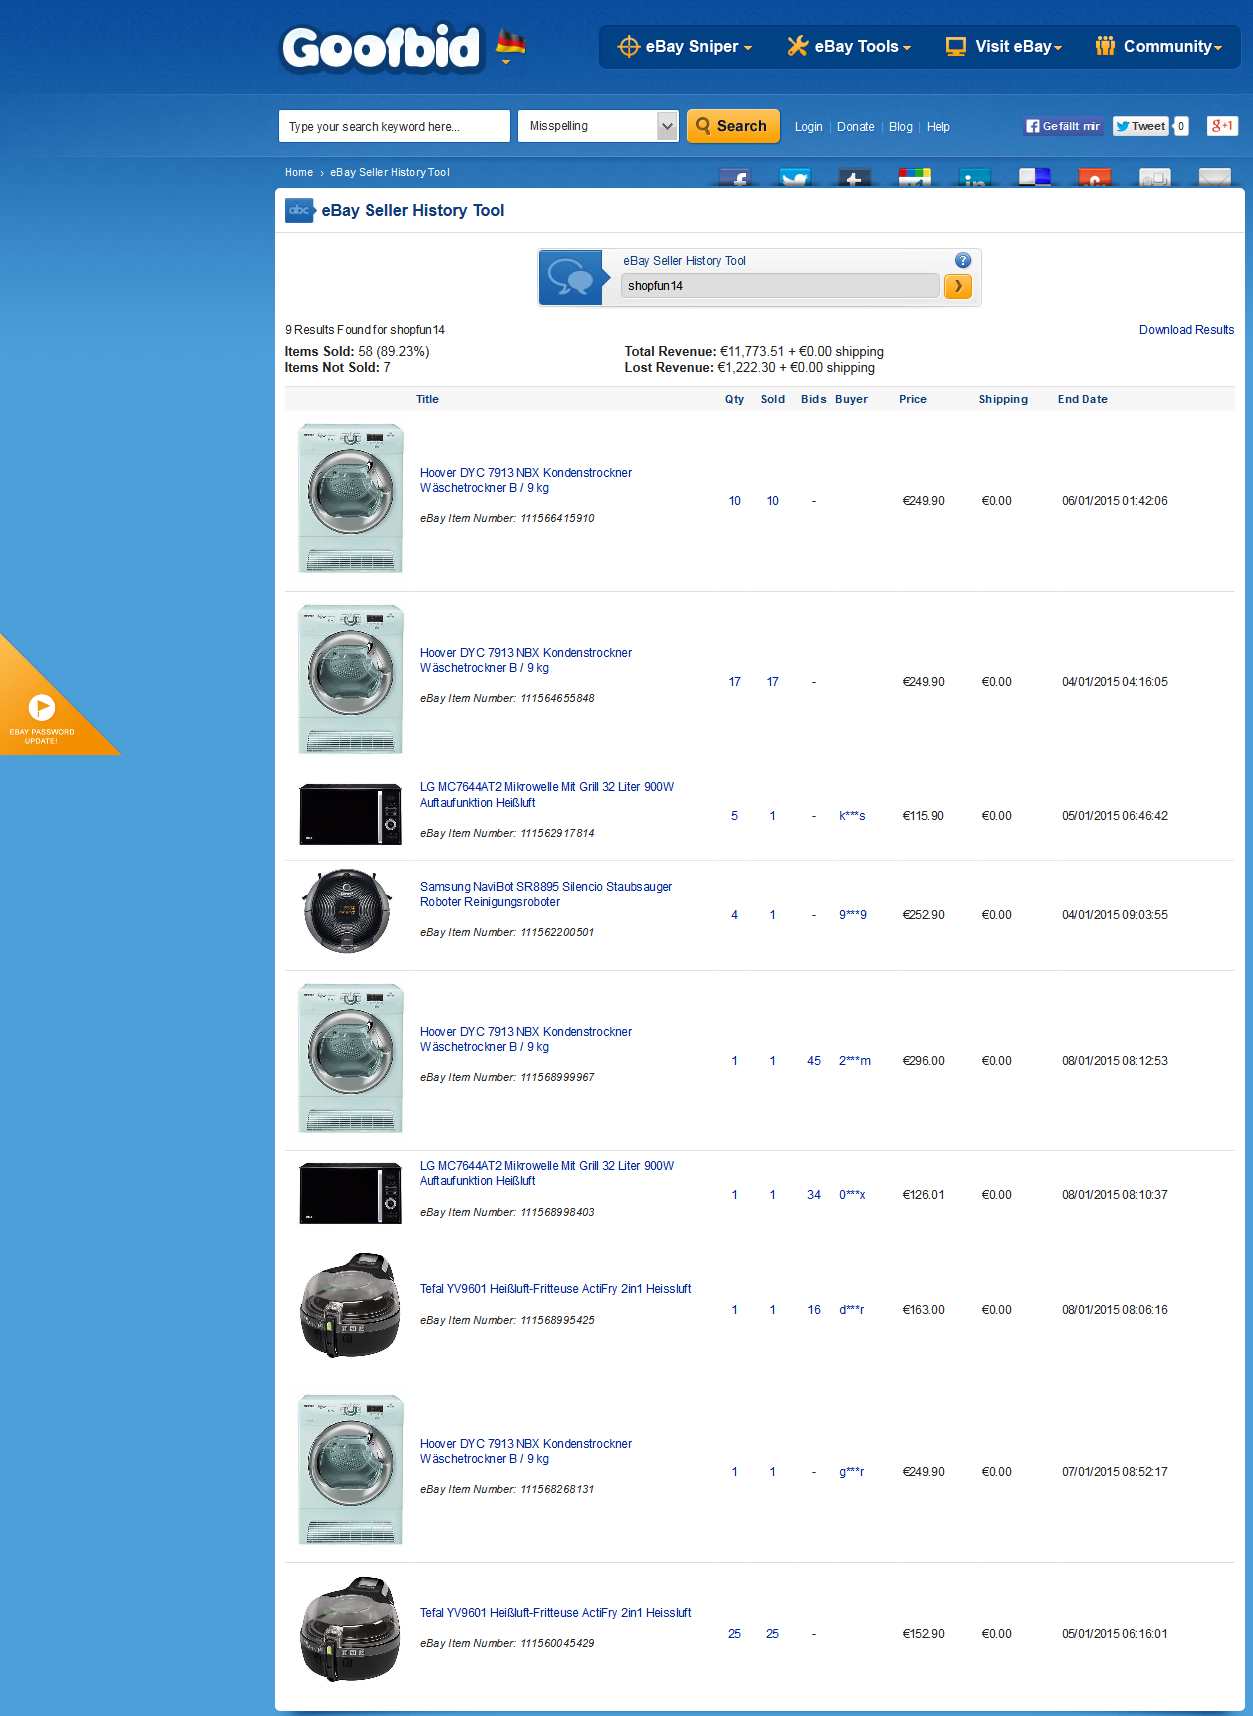
Task: Open the Community menu
Action: coord(1158,46)
